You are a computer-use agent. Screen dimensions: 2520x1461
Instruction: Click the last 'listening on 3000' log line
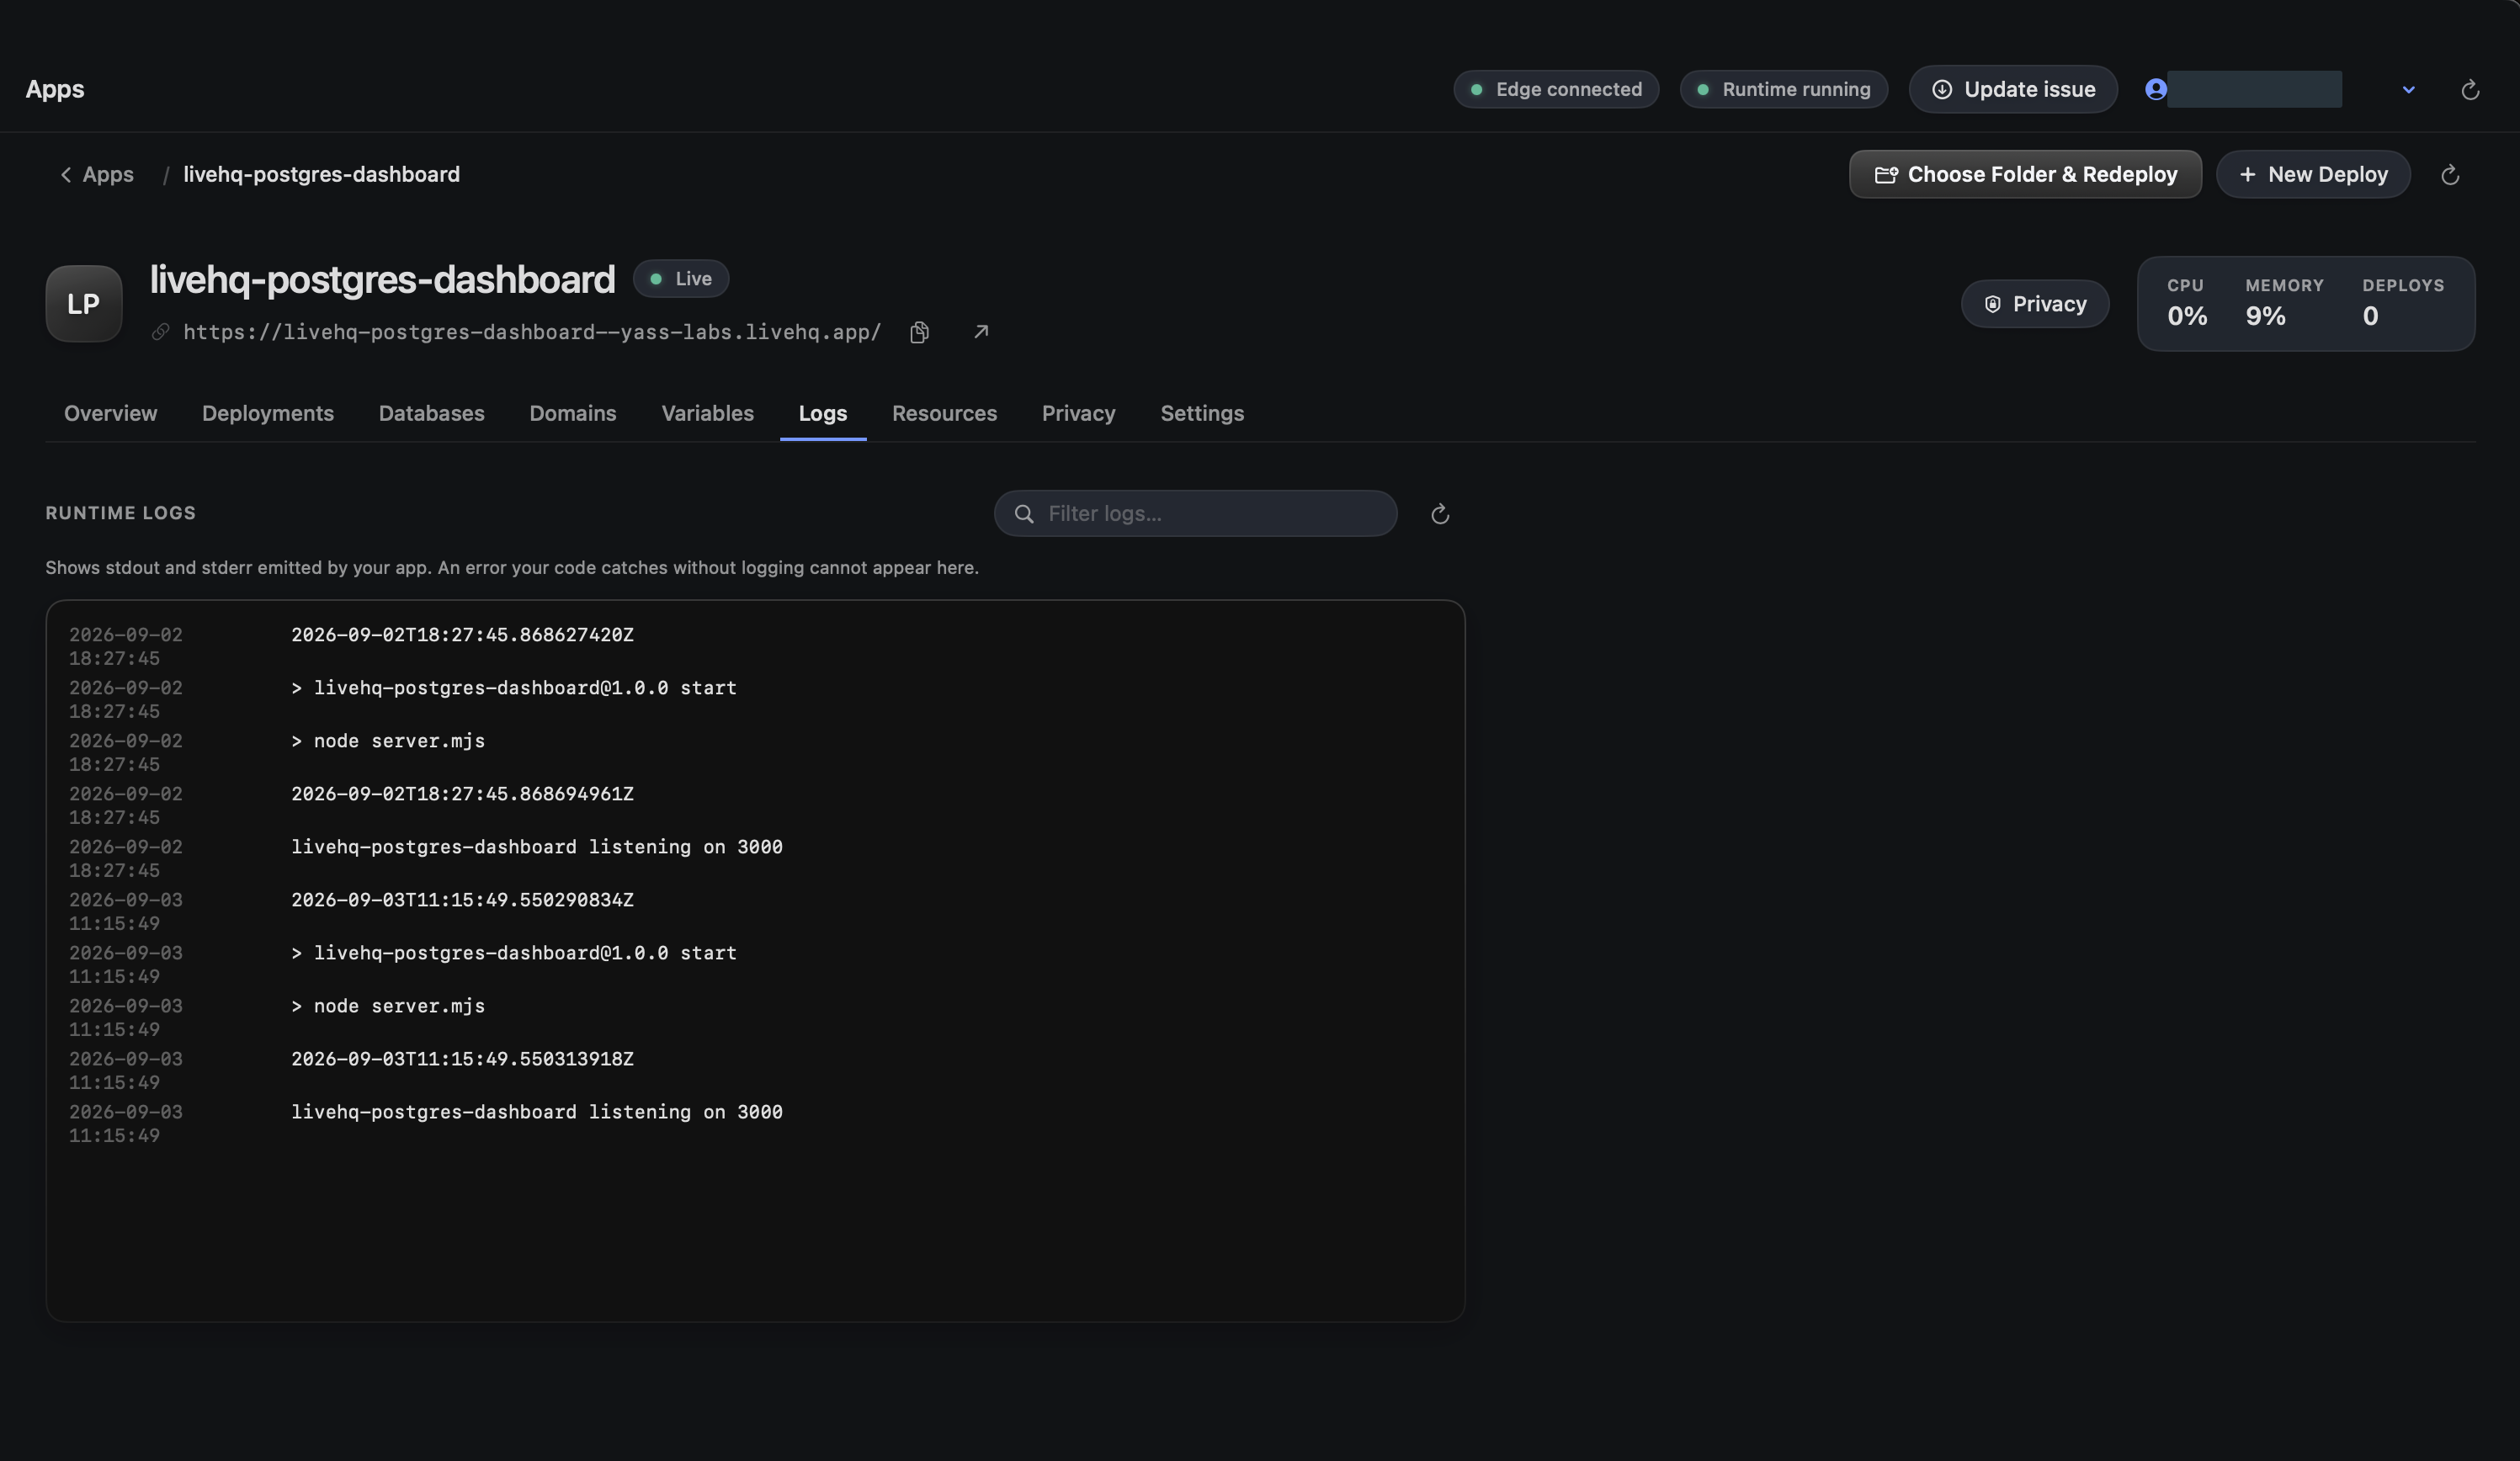[537, 1112]
